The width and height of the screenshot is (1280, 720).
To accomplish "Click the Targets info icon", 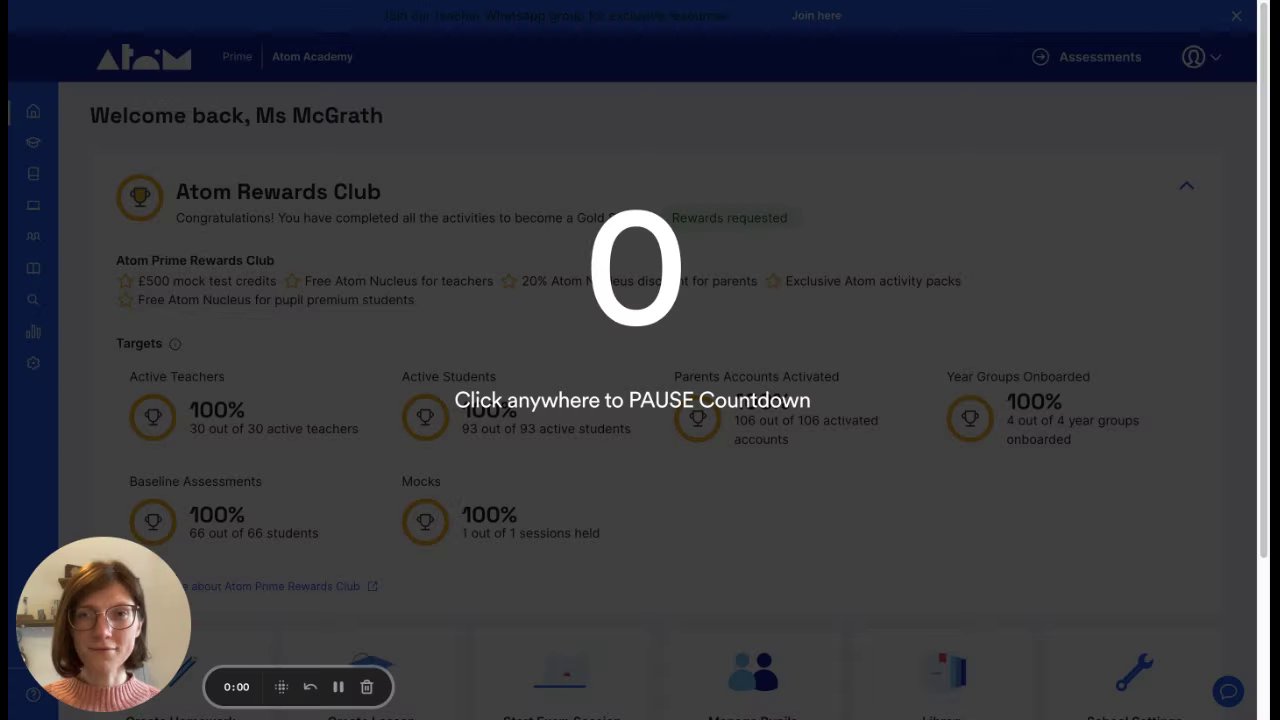I will click(x=175, y=344).
